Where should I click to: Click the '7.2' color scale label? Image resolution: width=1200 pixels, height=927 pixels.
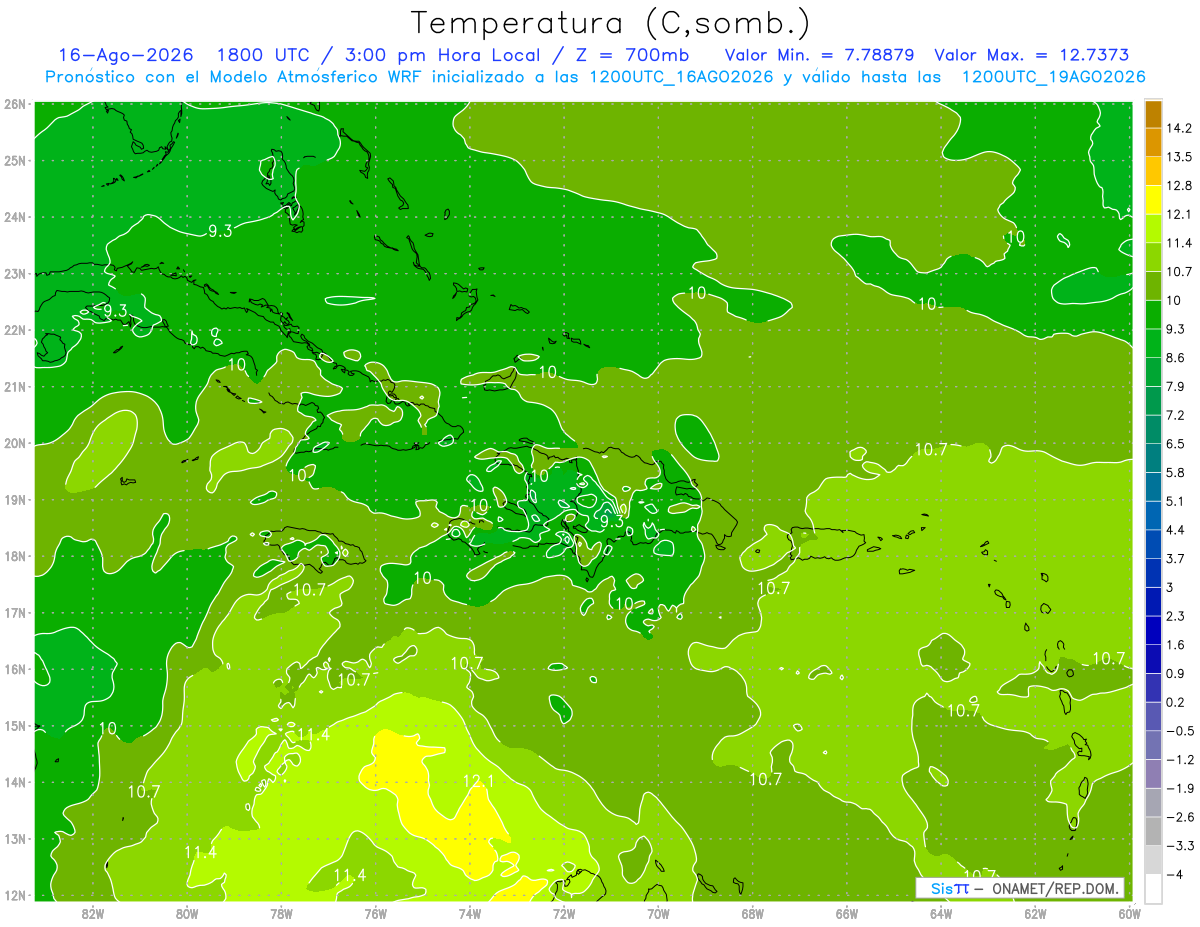[1177, 415]
